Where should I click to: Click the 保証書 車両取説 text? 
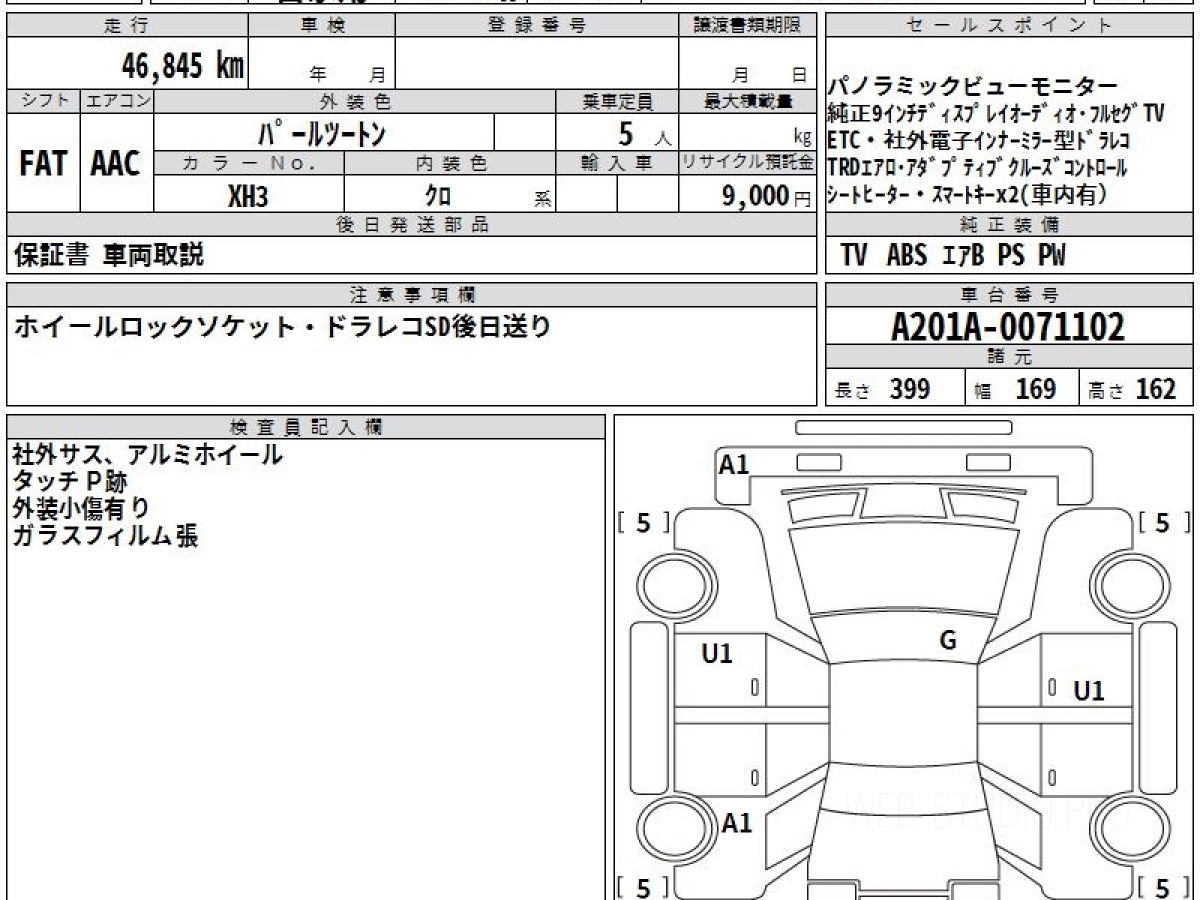click(108, 255)
